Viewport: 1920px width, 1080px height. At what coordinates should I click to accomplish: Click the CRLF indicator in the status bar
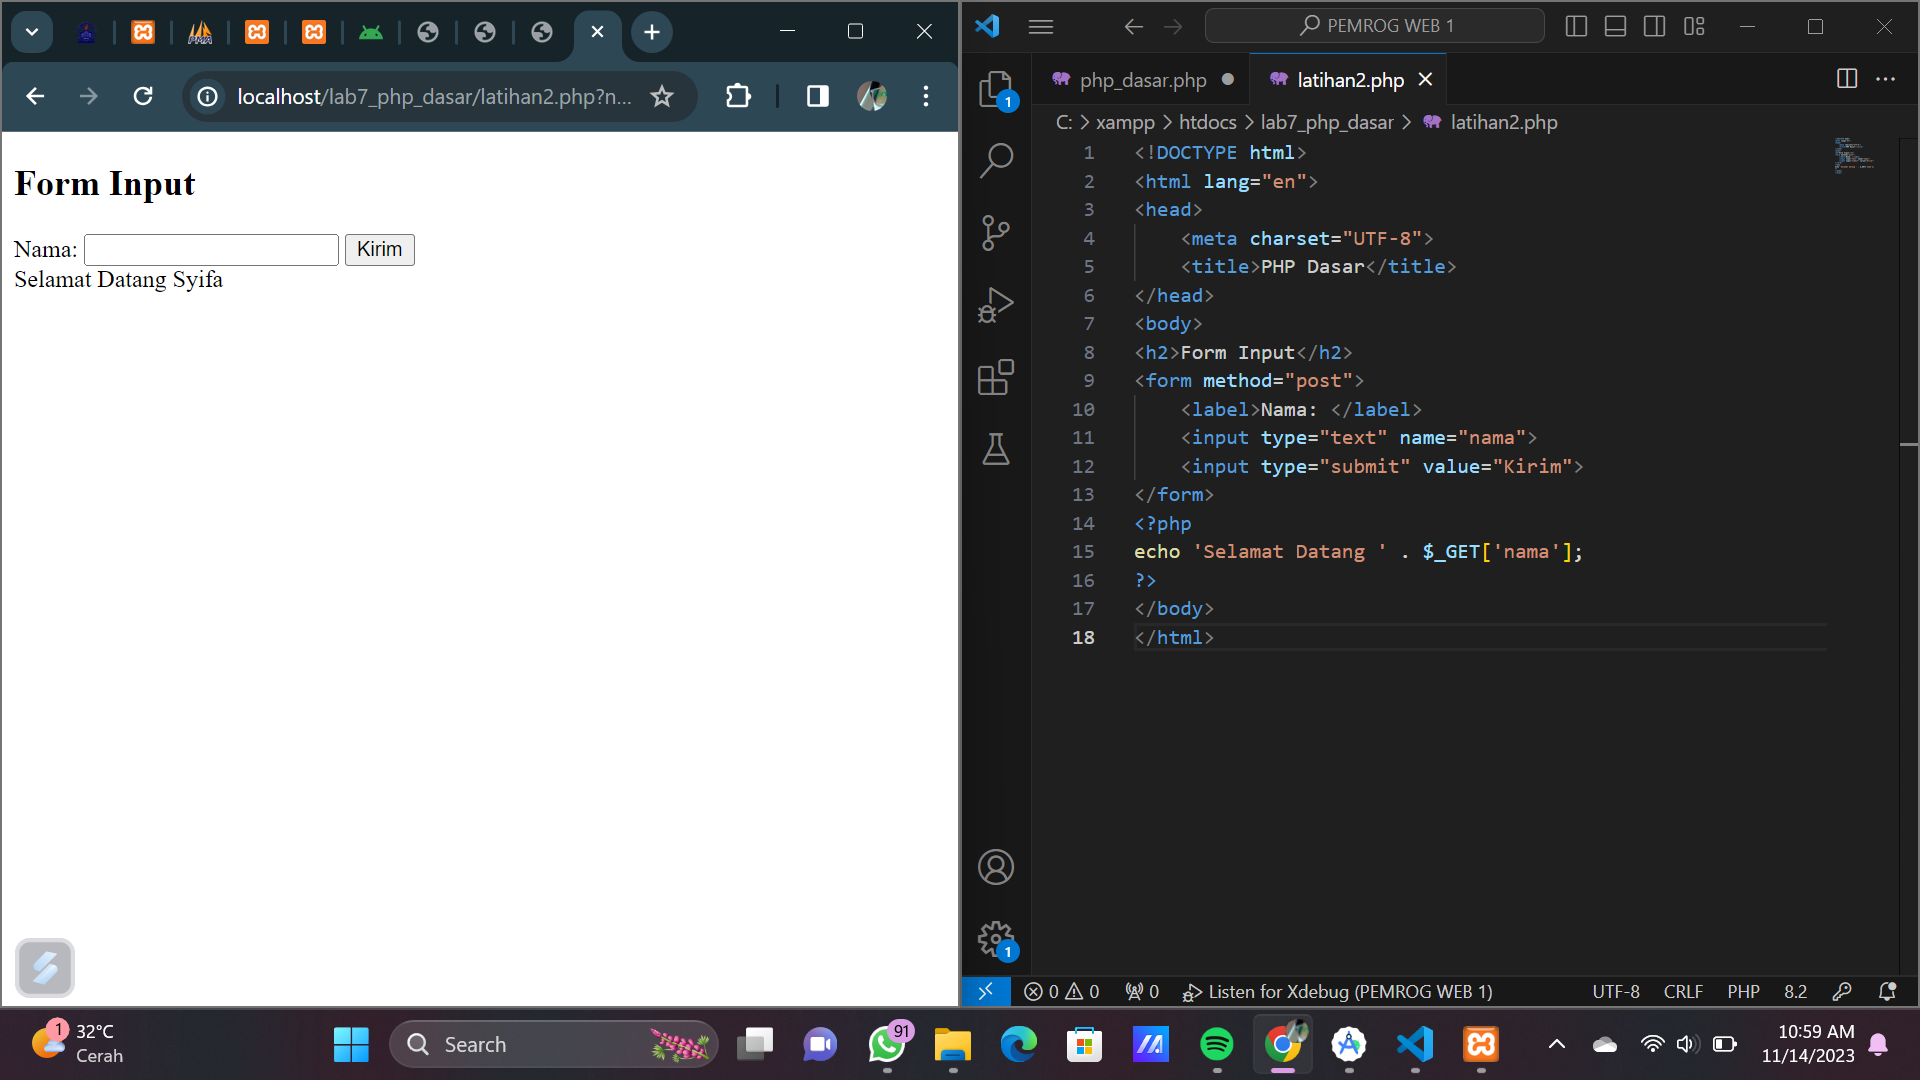coord(1683,991)
